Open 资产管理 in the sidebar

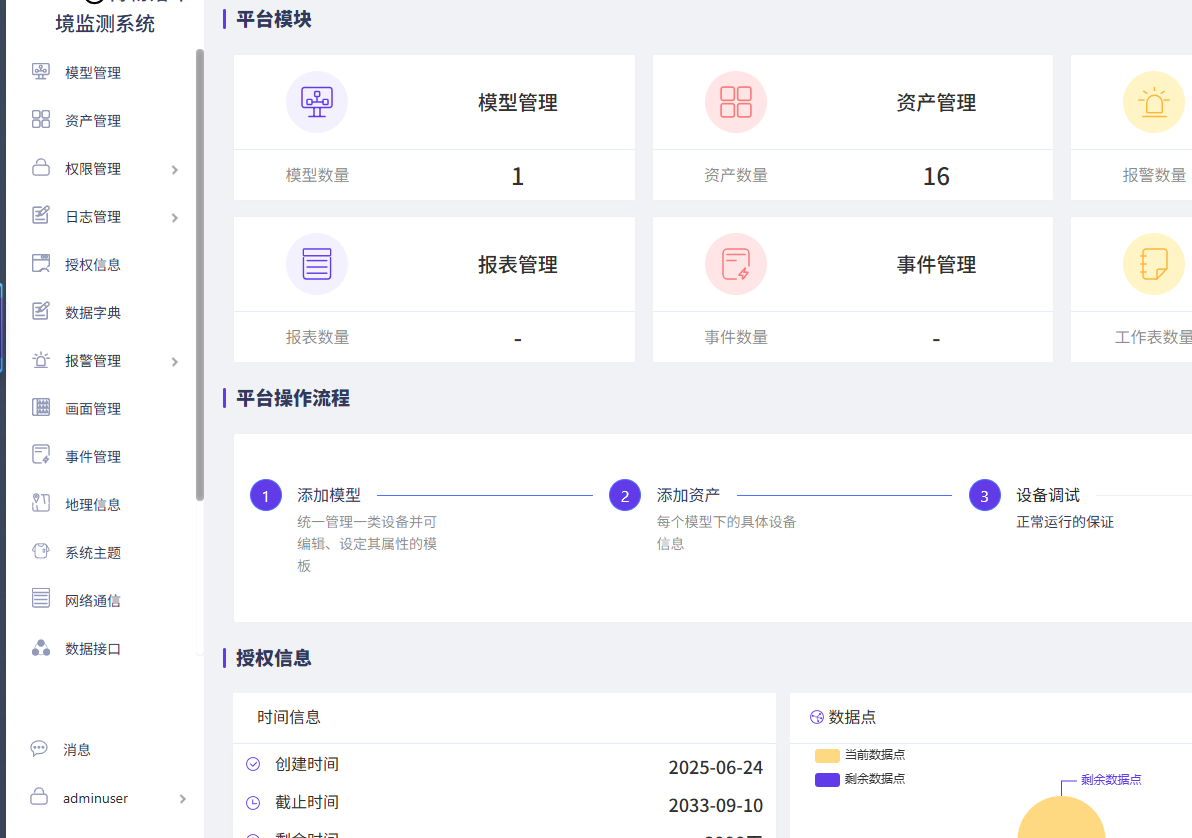(x=93, y=121)
